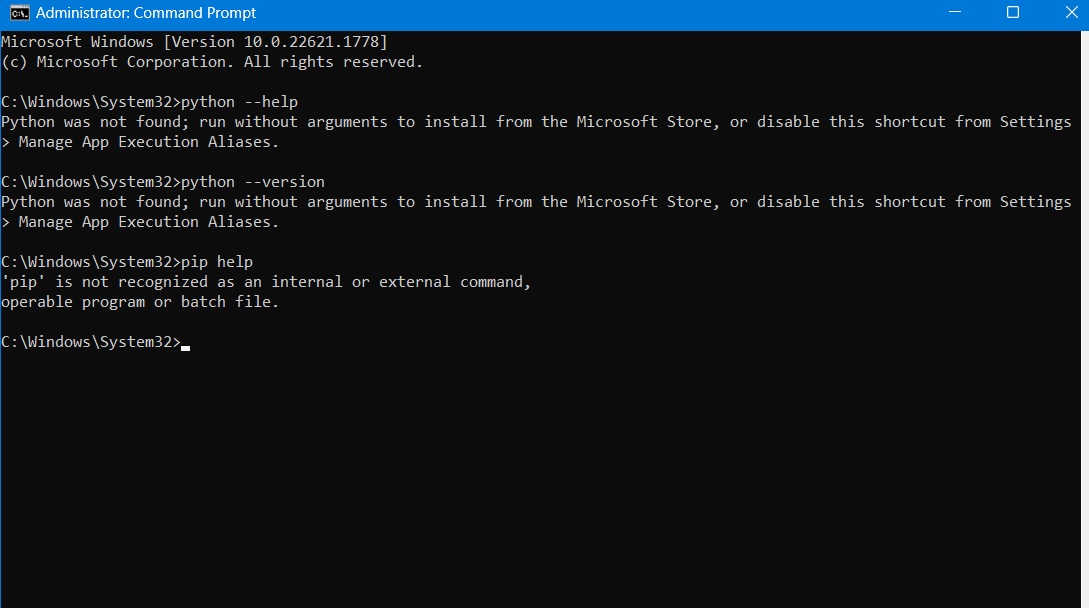This screenshot has width=1089, height=608.
Task: Click the 'pip is not recognized' error line
Action: click(x=265, y=281)
